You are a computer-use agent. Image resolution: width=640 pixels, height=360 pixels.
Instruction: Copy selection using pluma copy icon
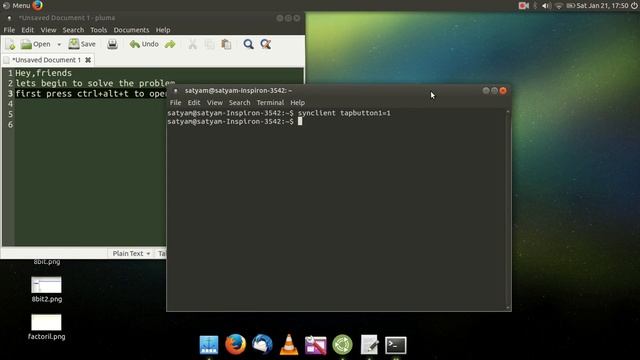click(x=209, y=44)
